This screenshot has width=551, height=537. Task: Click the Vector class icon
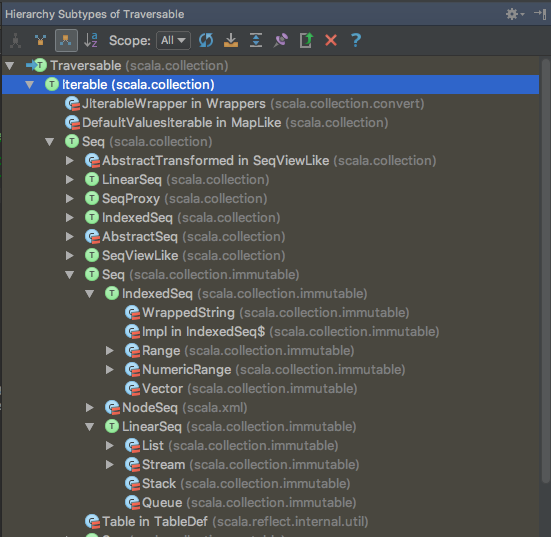tap(132, 389)
